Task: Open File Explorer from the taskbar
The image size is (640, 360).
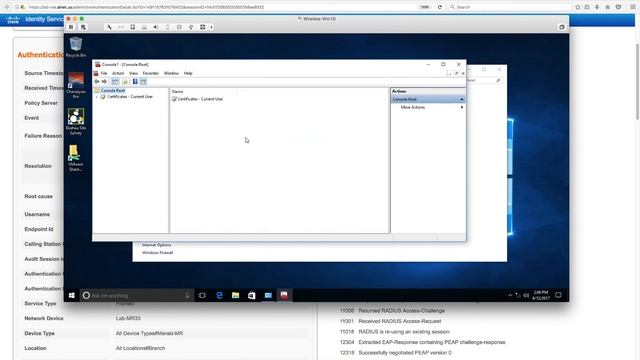Action: [236, 295]
